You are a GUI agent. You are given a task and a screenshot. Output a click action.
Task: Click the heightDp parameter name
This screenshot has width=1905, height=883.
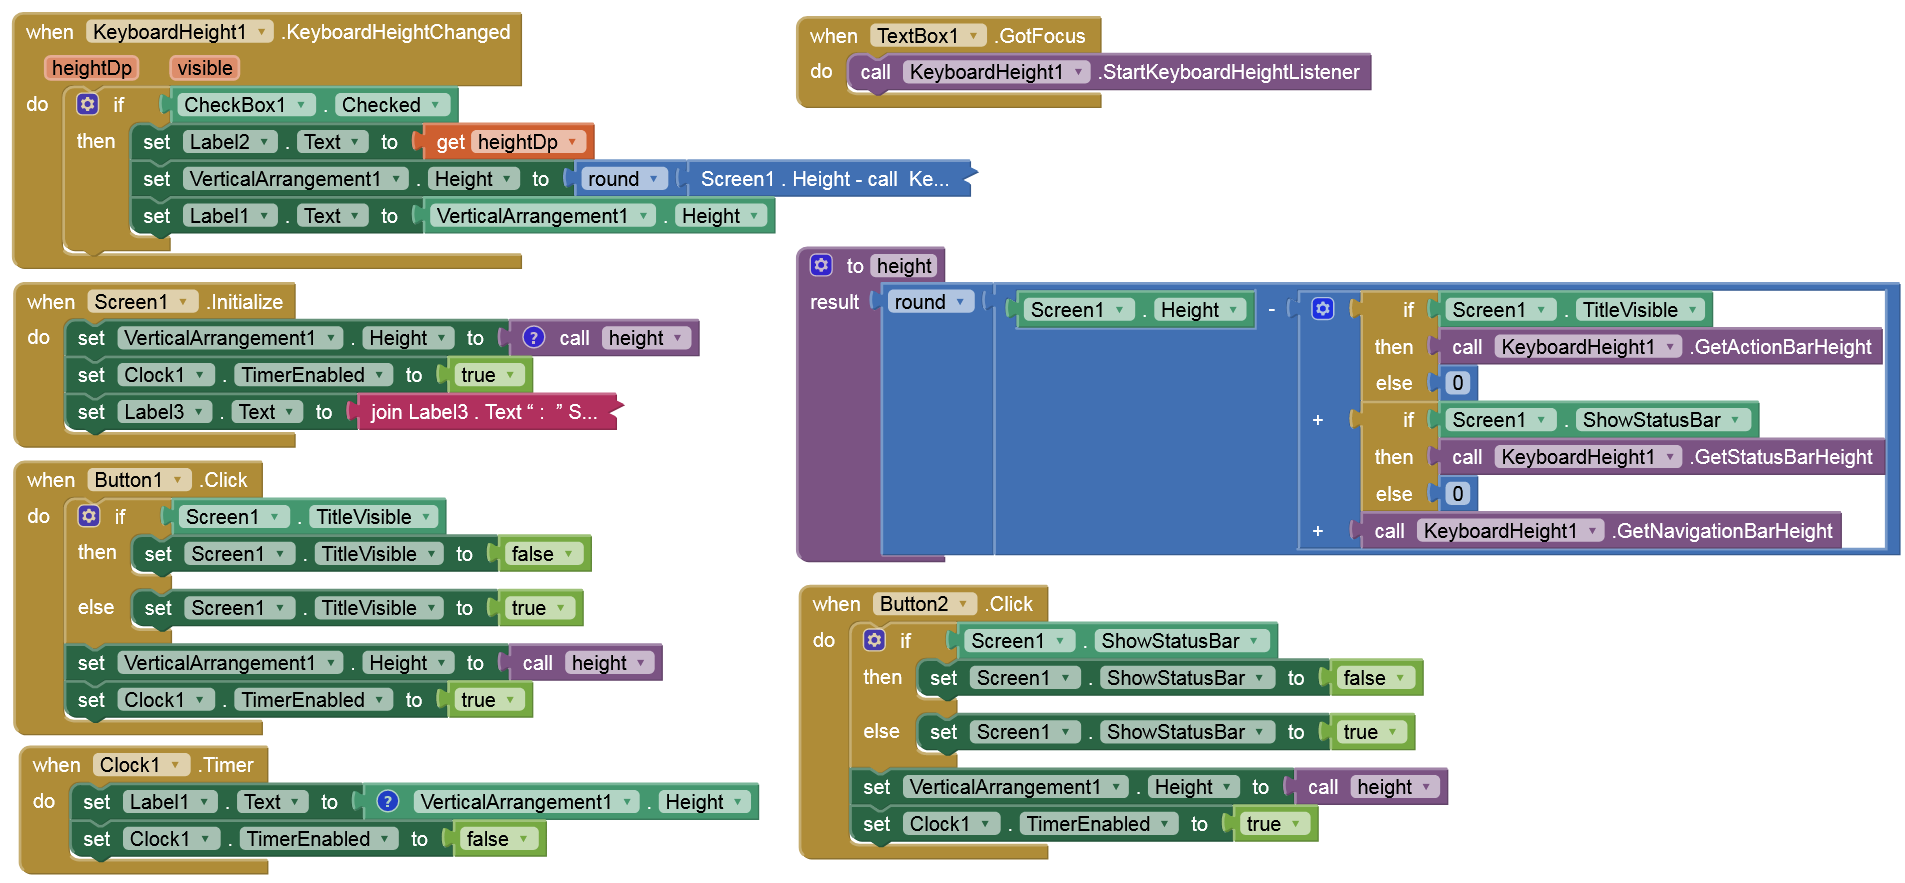point(92,68)
